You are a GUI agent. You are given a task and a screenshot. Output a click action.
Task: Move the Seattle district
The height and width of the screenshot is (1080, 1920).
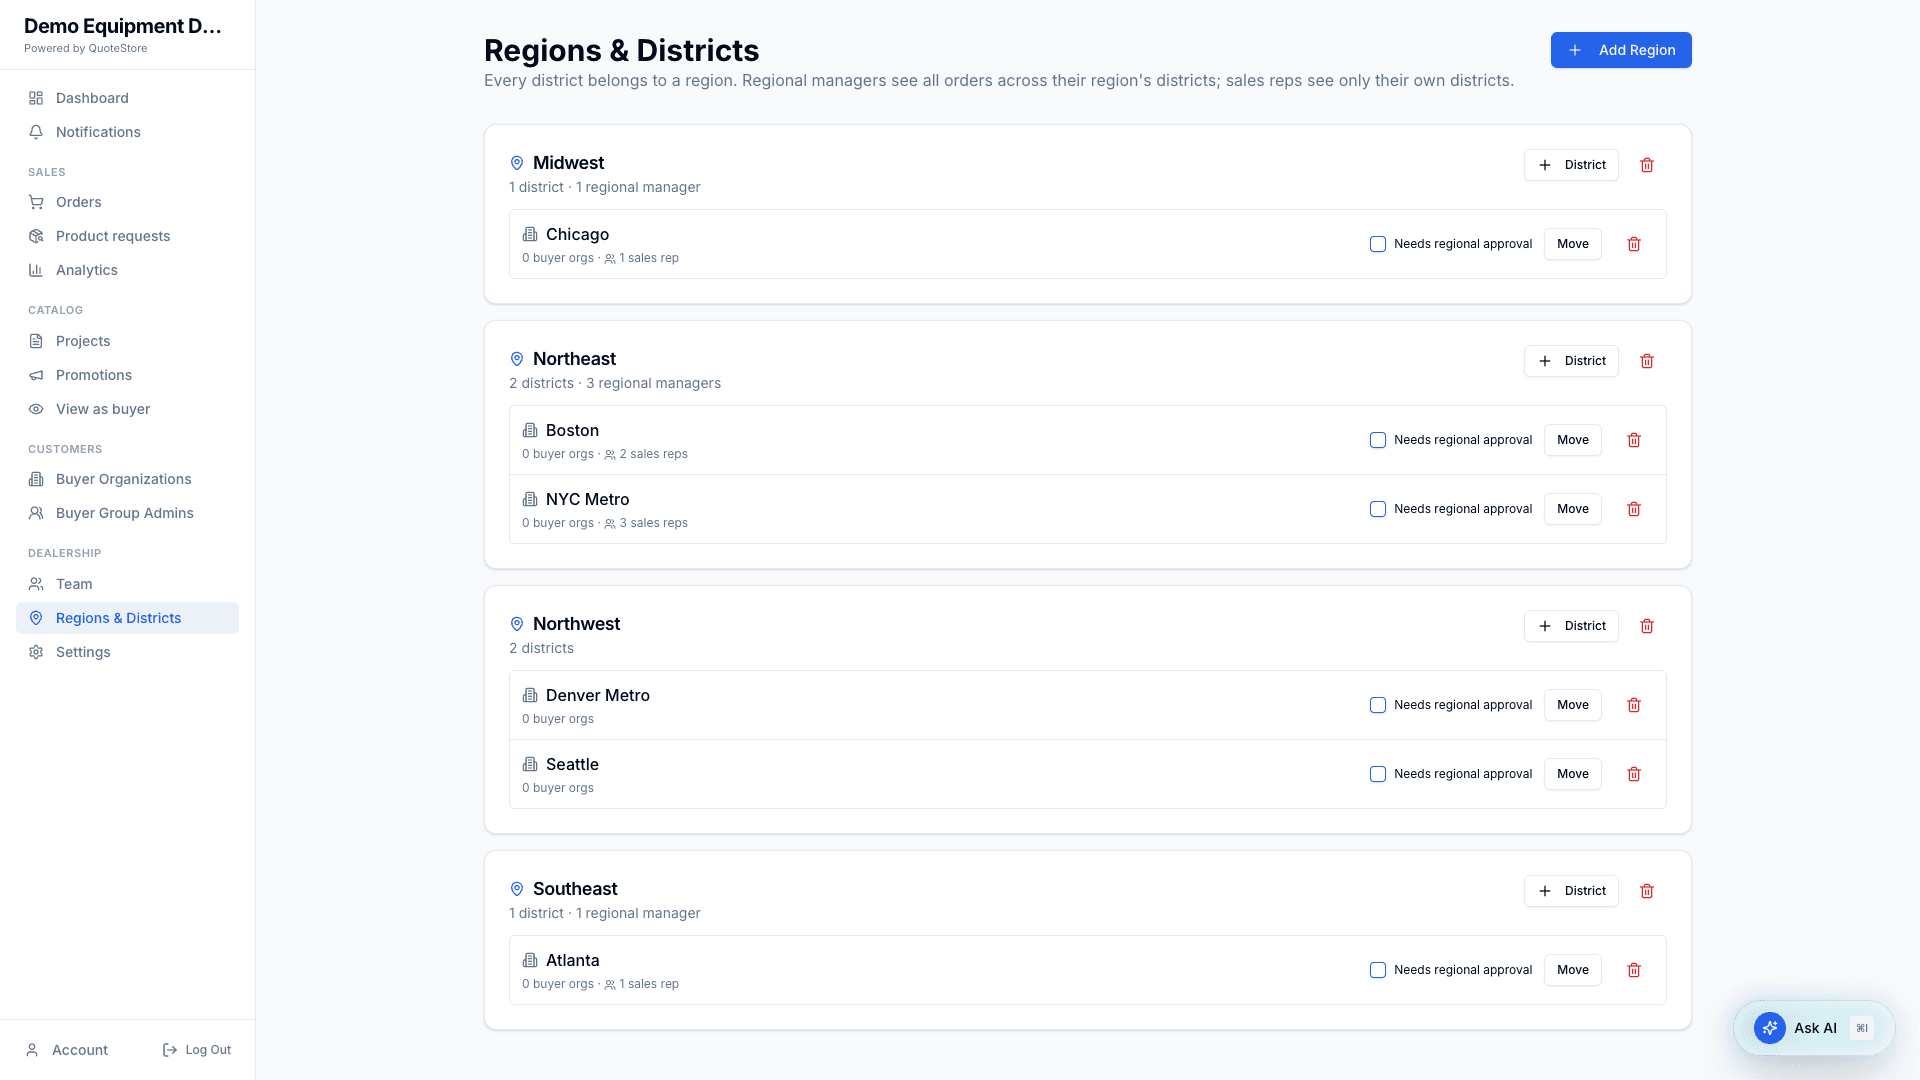coord(1573,774)
